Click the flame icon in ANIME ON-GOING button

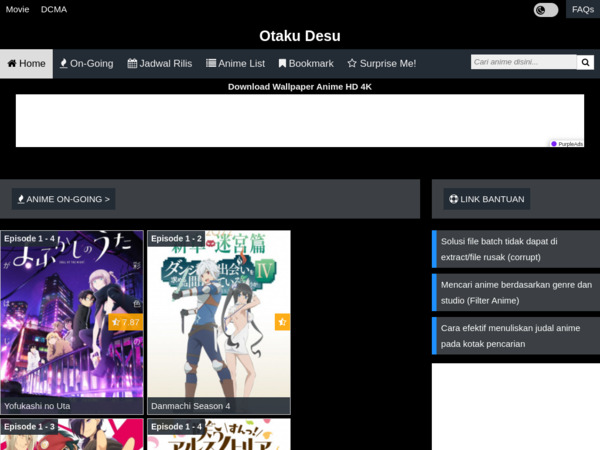pyautogui.click(x=21, y=199)
